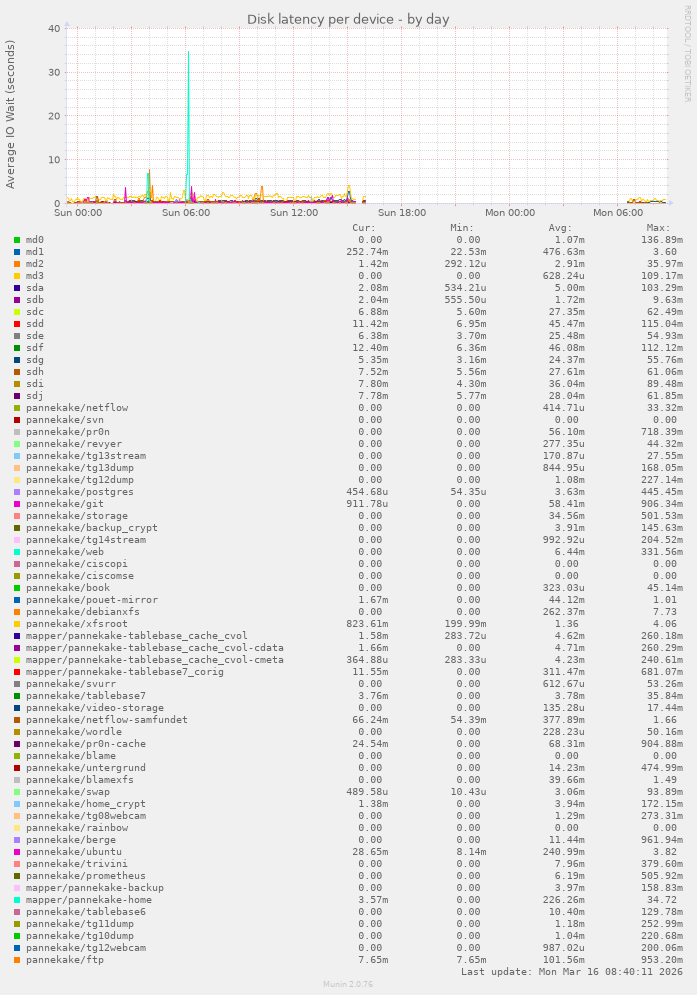Click the mapper/pannekake-backup legend label
Viewport: 697px width, 995px height.
coord(95,888)
